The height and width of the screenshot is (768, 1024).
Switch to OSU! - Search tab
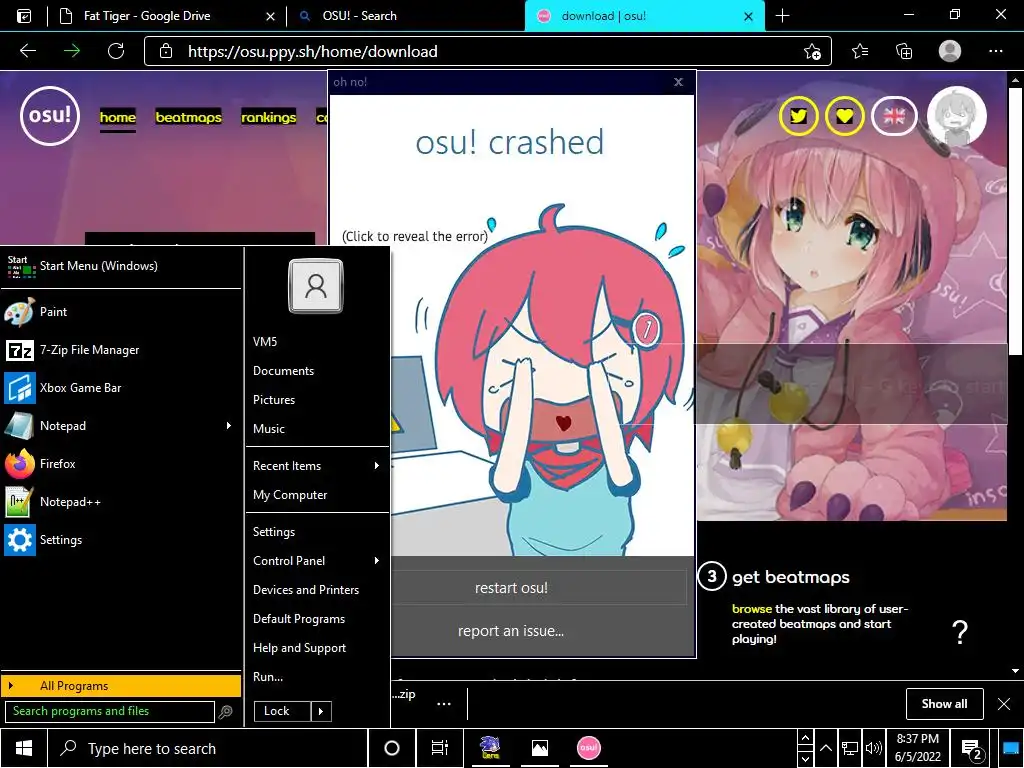pyautogui.click(x=405, y=16)
